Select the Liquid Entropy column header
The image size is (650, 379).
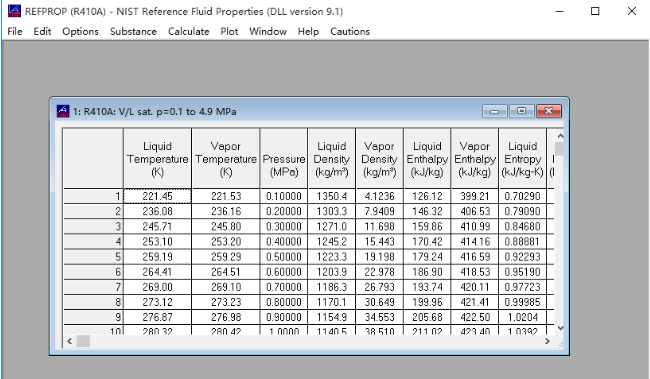[522, 159]
